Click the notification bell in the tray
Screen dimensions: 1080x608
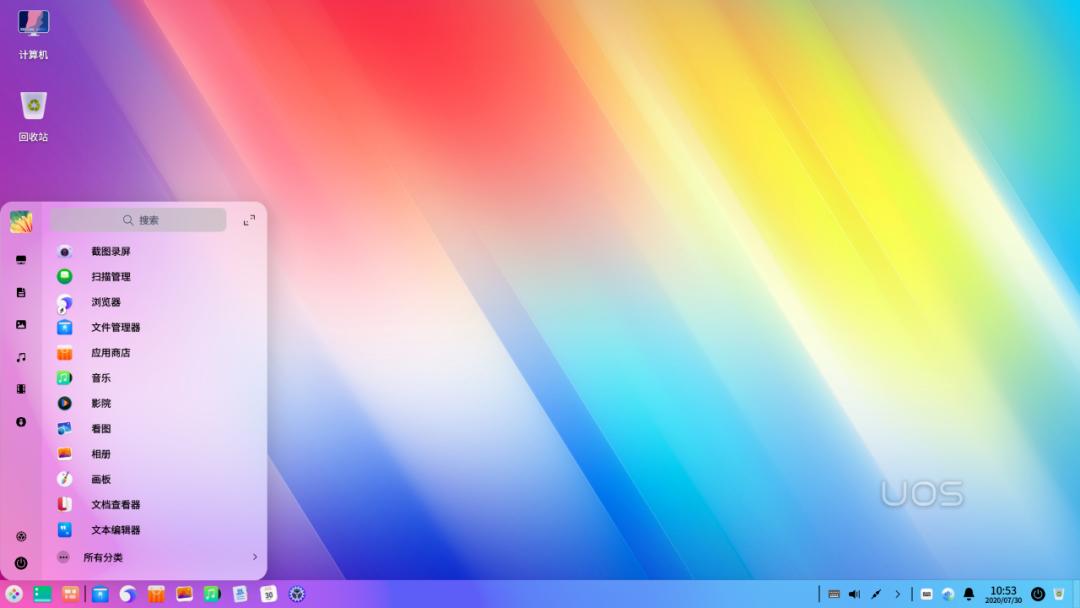pyautogui.click(x=968, y=594)
